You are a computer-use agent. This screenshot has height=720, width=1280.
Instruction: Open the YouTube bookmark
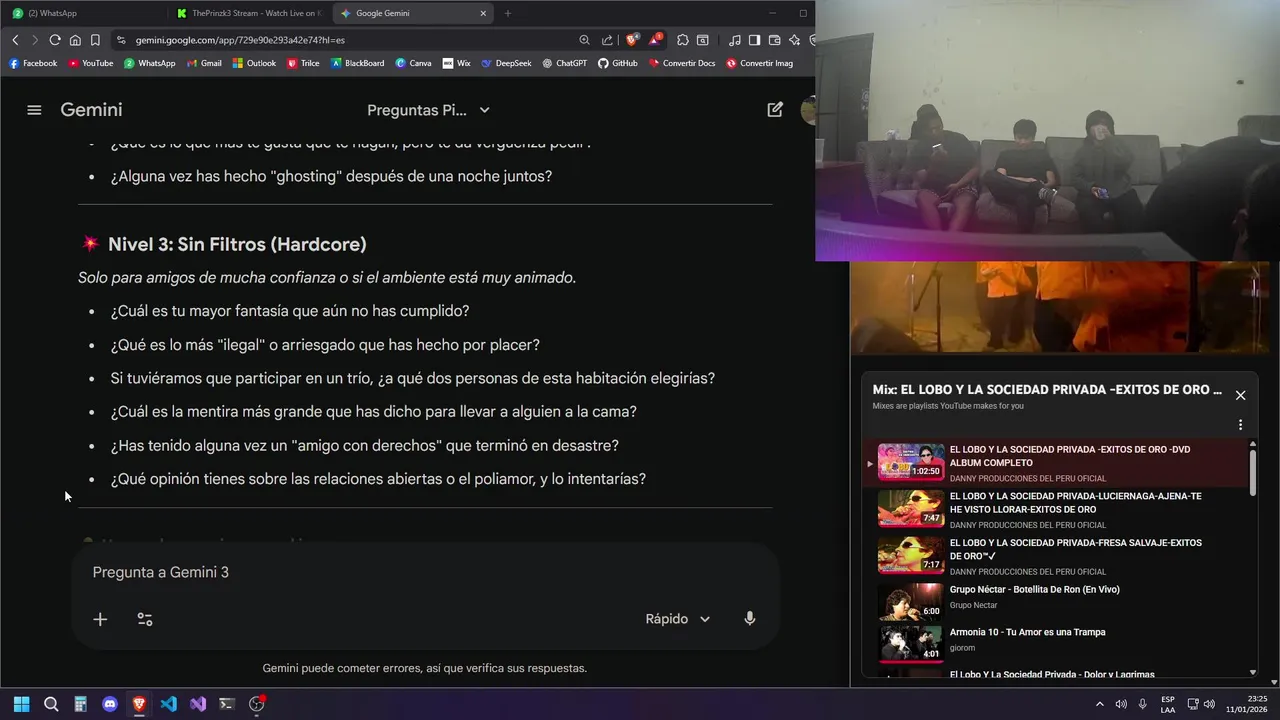[x=91, y=63]
